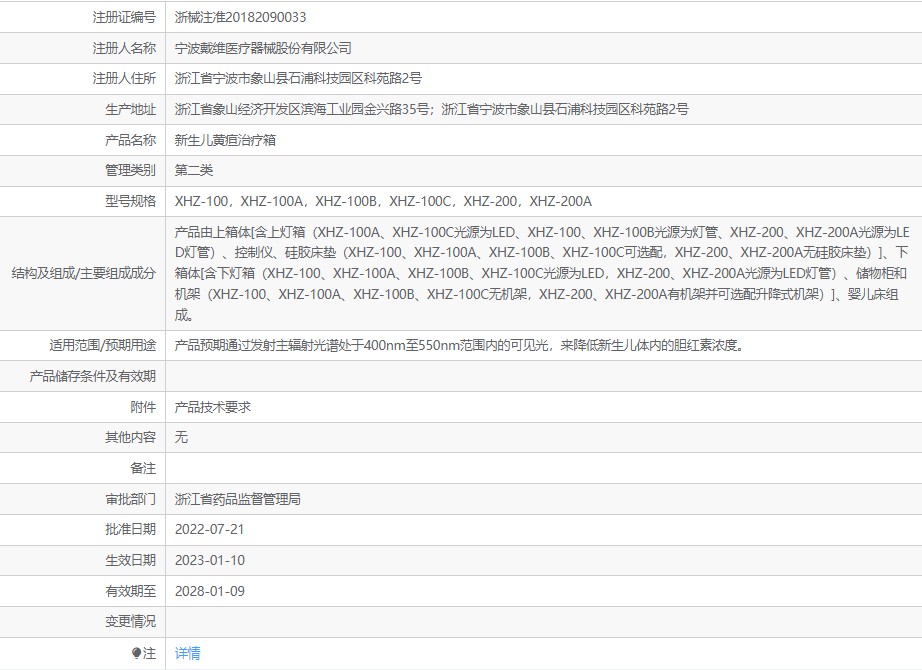
Task: Select approval department 浙江省药品监督管理局
Action: (x=238, y=499)
